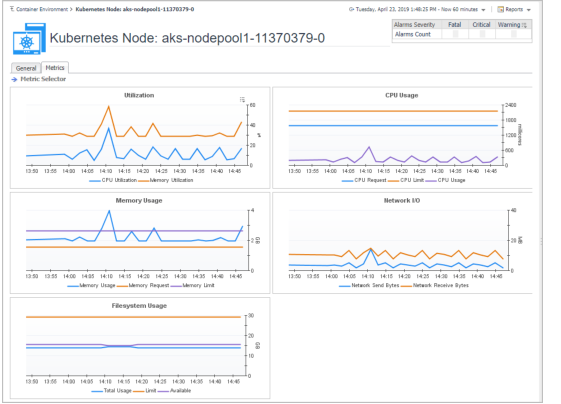
Task: Click the blue Memory Usage peak near 14:10
Action: point(109,211)
